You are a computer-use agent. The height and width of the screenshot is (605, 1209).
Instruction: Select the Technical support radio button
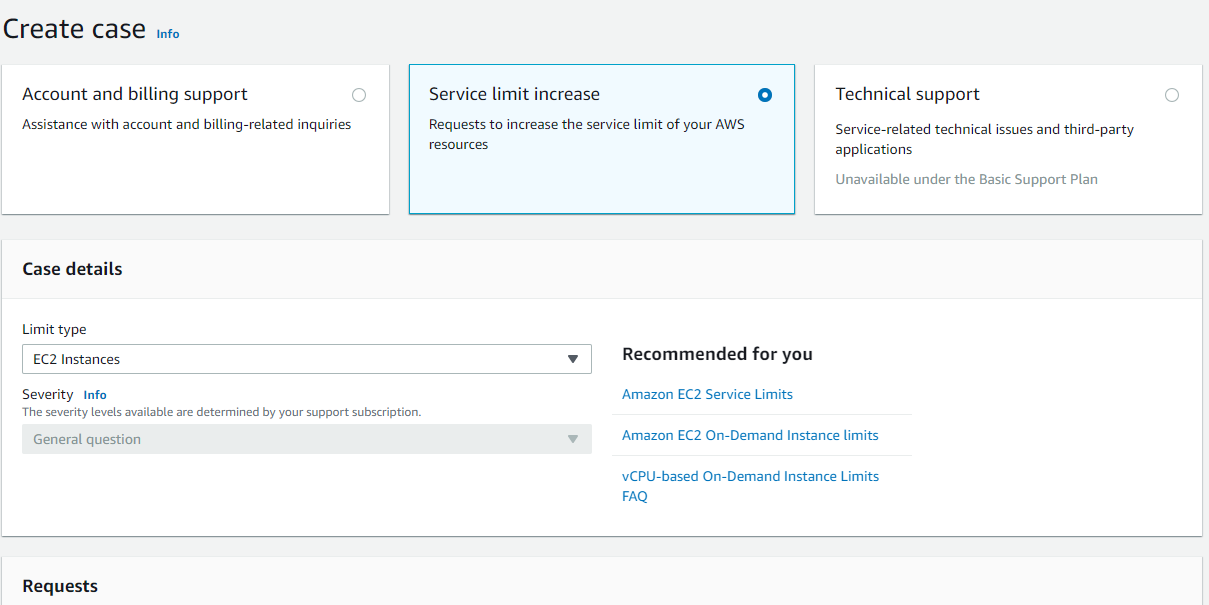(x=1172, y=95)
